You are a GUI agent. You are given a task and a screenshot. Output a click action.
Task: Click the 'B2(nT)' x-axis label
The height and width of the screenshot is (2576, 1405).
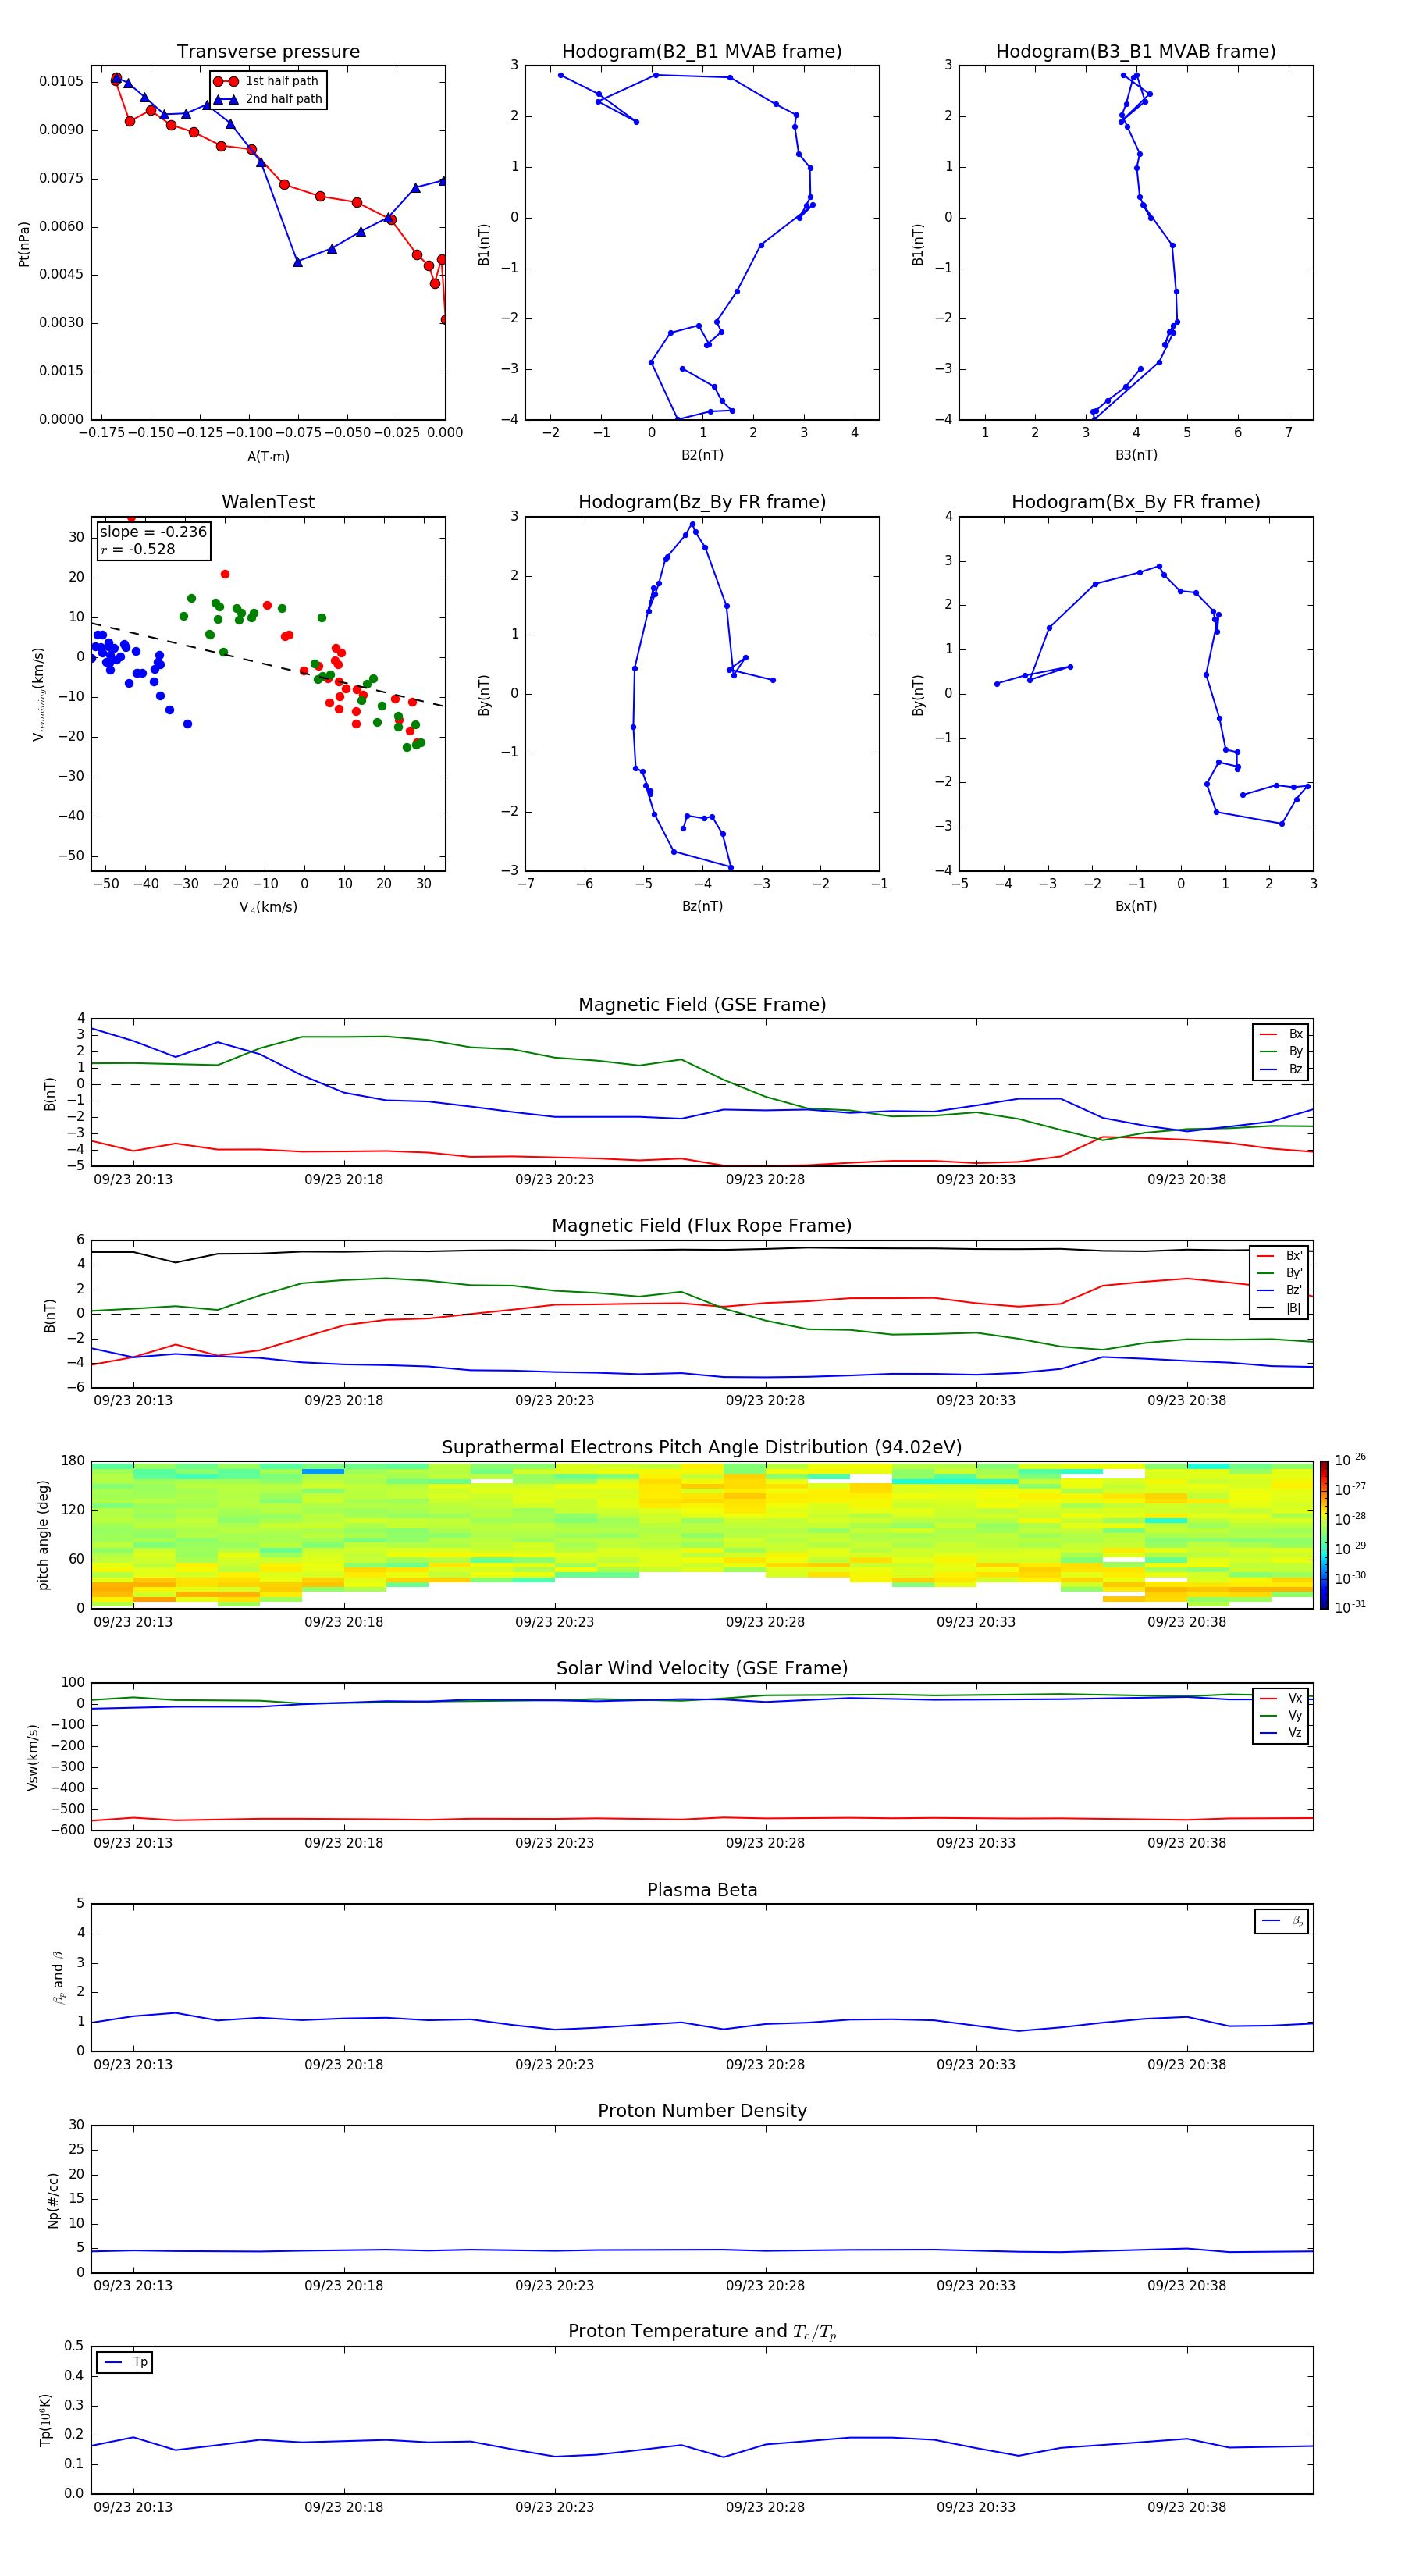point(702,455)
